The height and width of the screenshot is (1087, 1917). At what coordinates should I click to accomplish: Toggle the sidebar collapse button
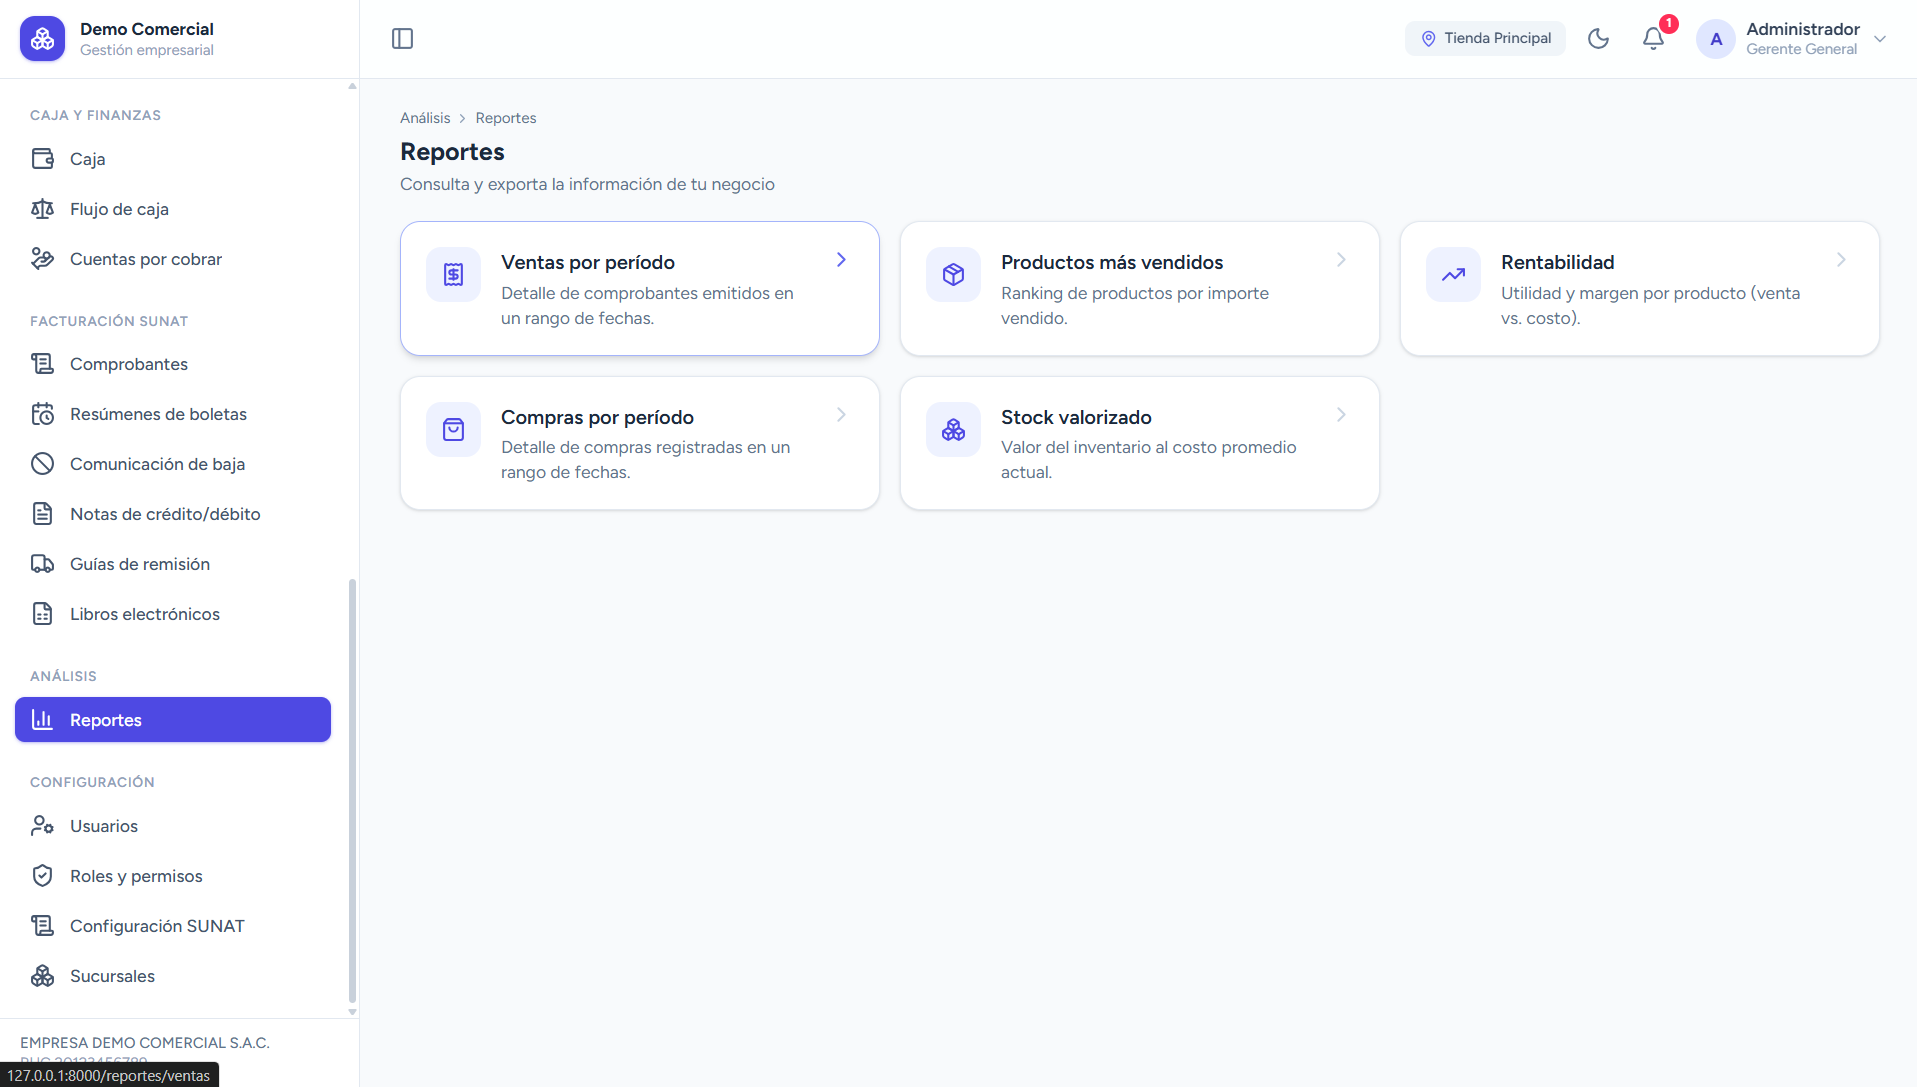pyautogui.click(x=402, y=38)
